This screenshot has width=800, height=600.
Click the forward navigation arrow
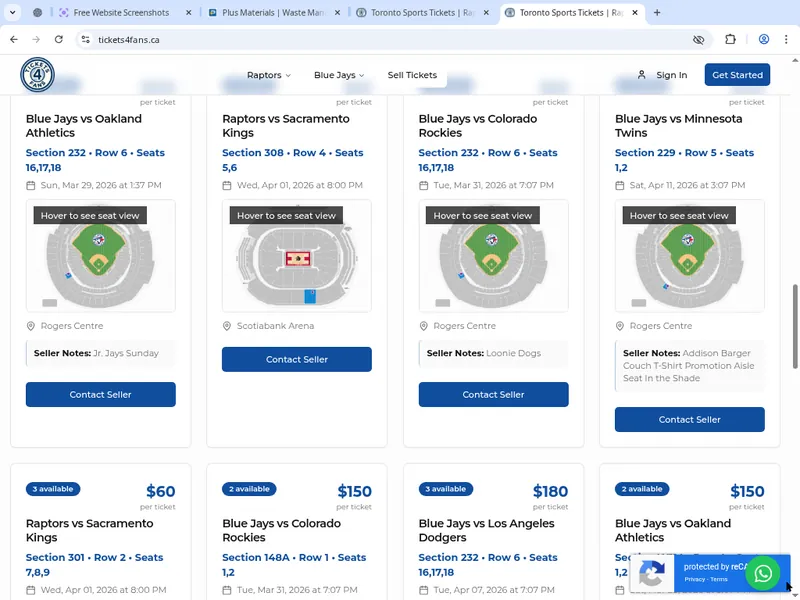tap(36, 39)
